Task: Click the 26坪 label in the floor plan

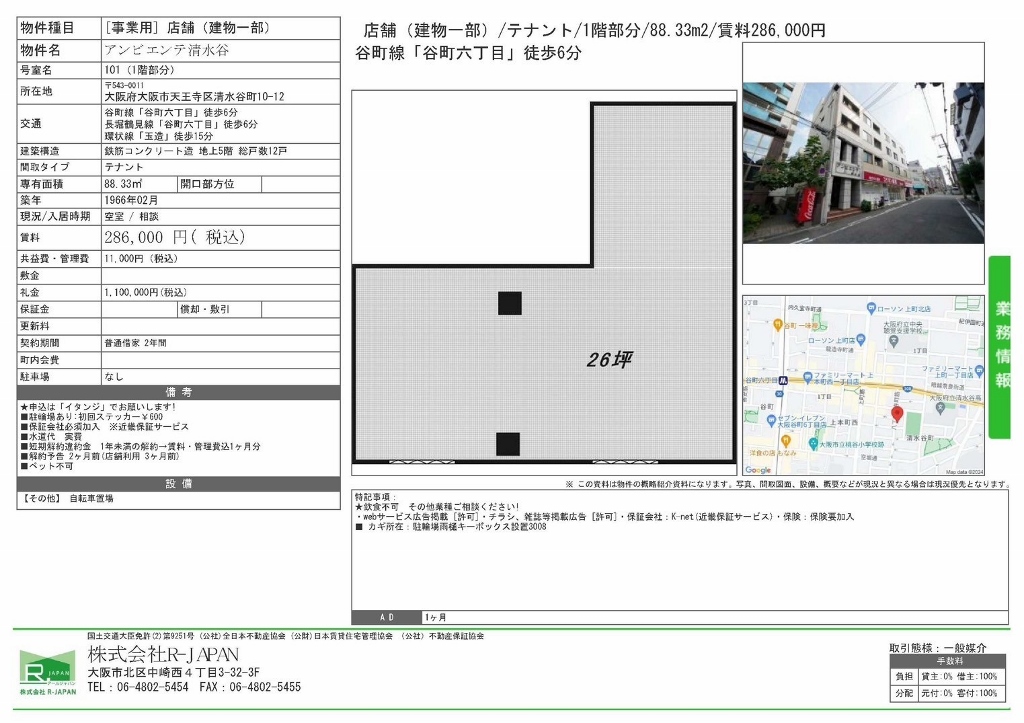Action: (608, 360)
